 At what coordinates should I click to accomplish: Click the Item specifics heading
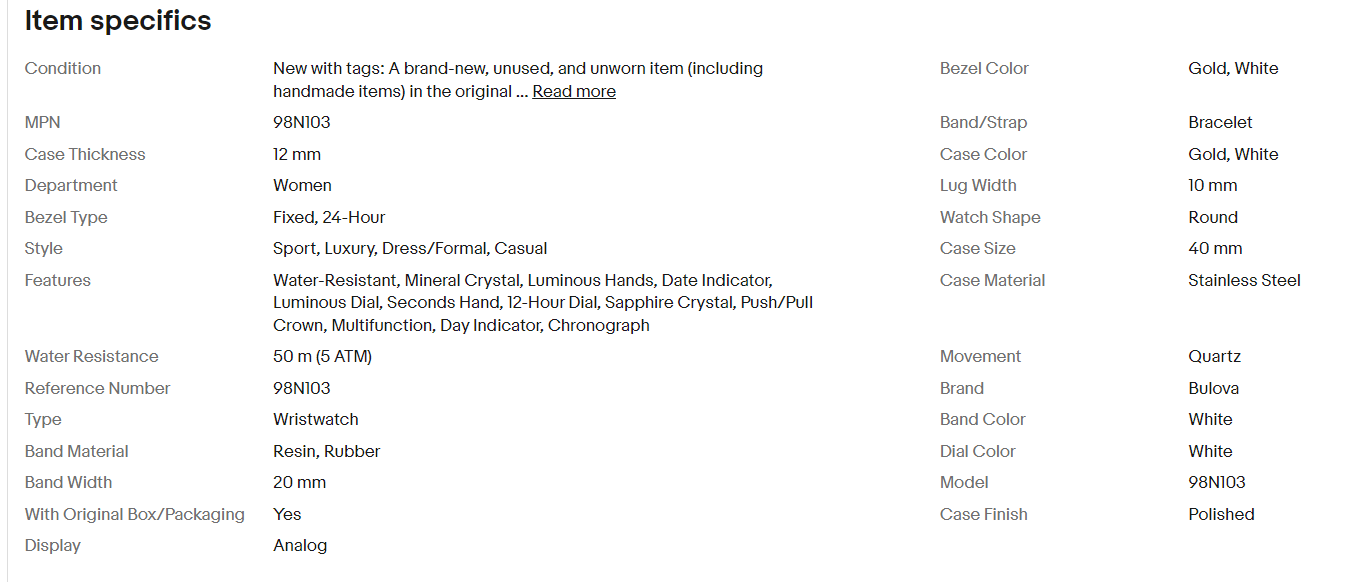(118, 21)
